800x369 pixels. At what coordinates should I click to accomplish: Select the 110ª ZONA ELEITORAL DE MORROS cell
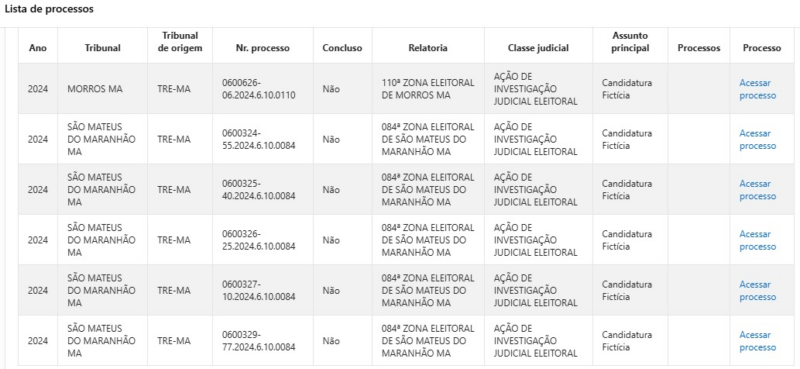pos(428,89)
